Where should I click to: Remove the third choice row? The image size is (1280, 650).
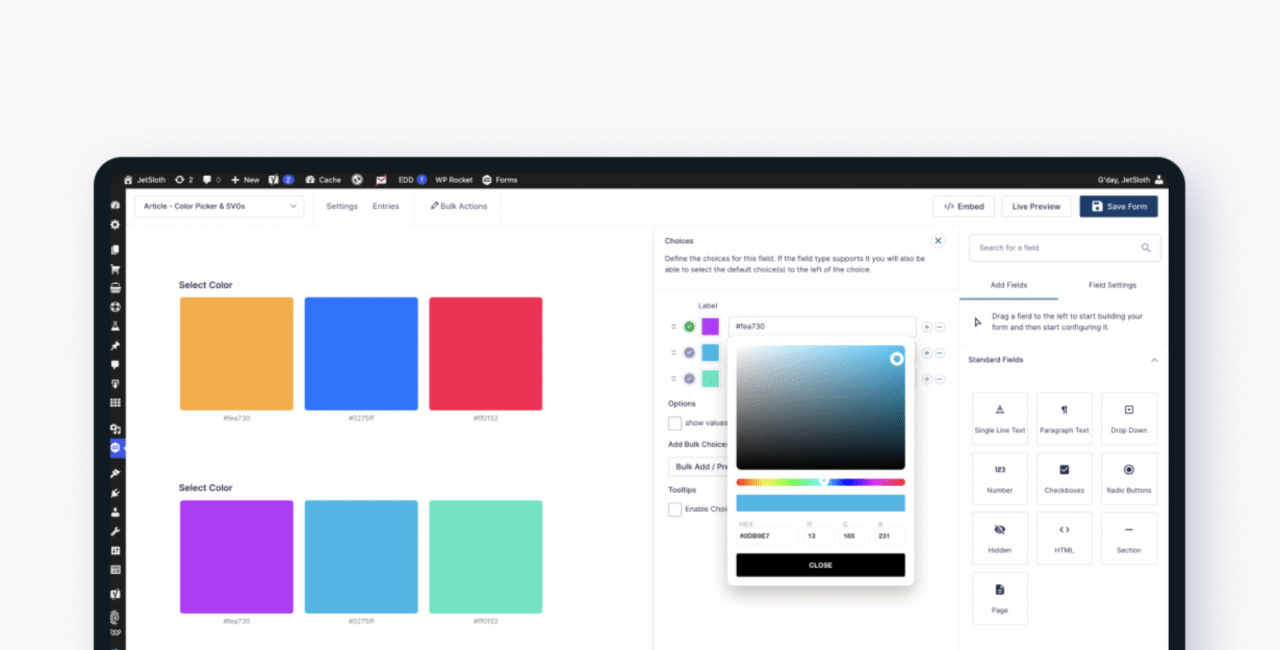tap(940, 379)
